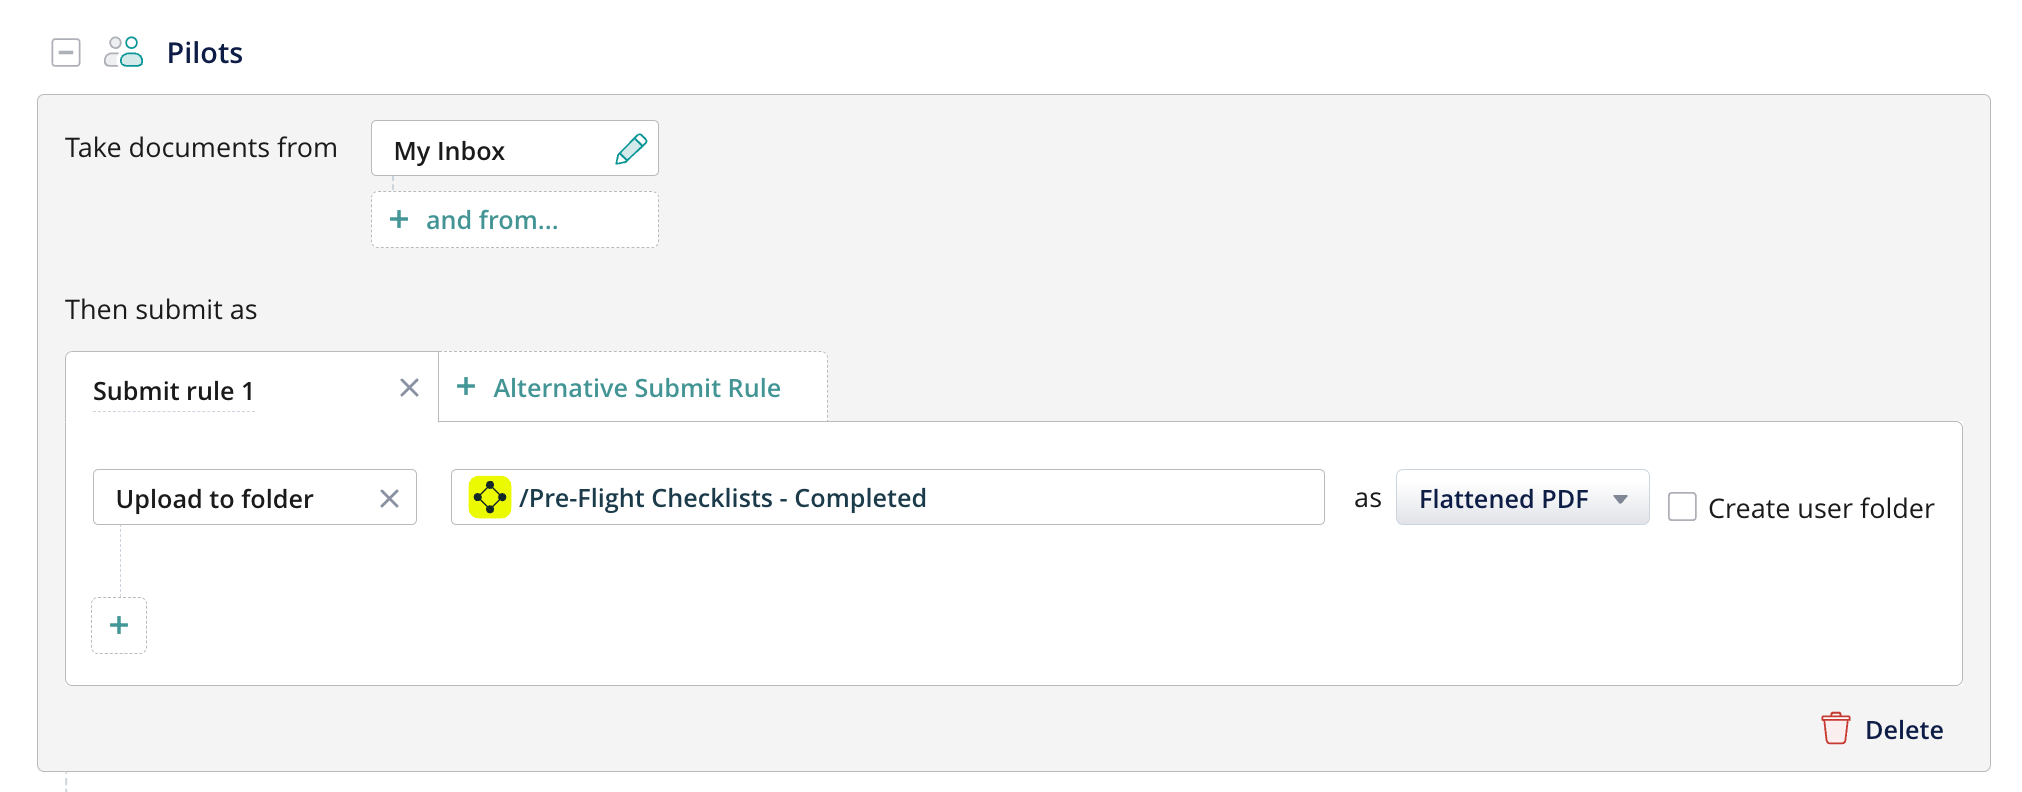2022x792 pixels.
Task: Click the Pre-Flight Checklists folder path field
Action: (900, 498)
